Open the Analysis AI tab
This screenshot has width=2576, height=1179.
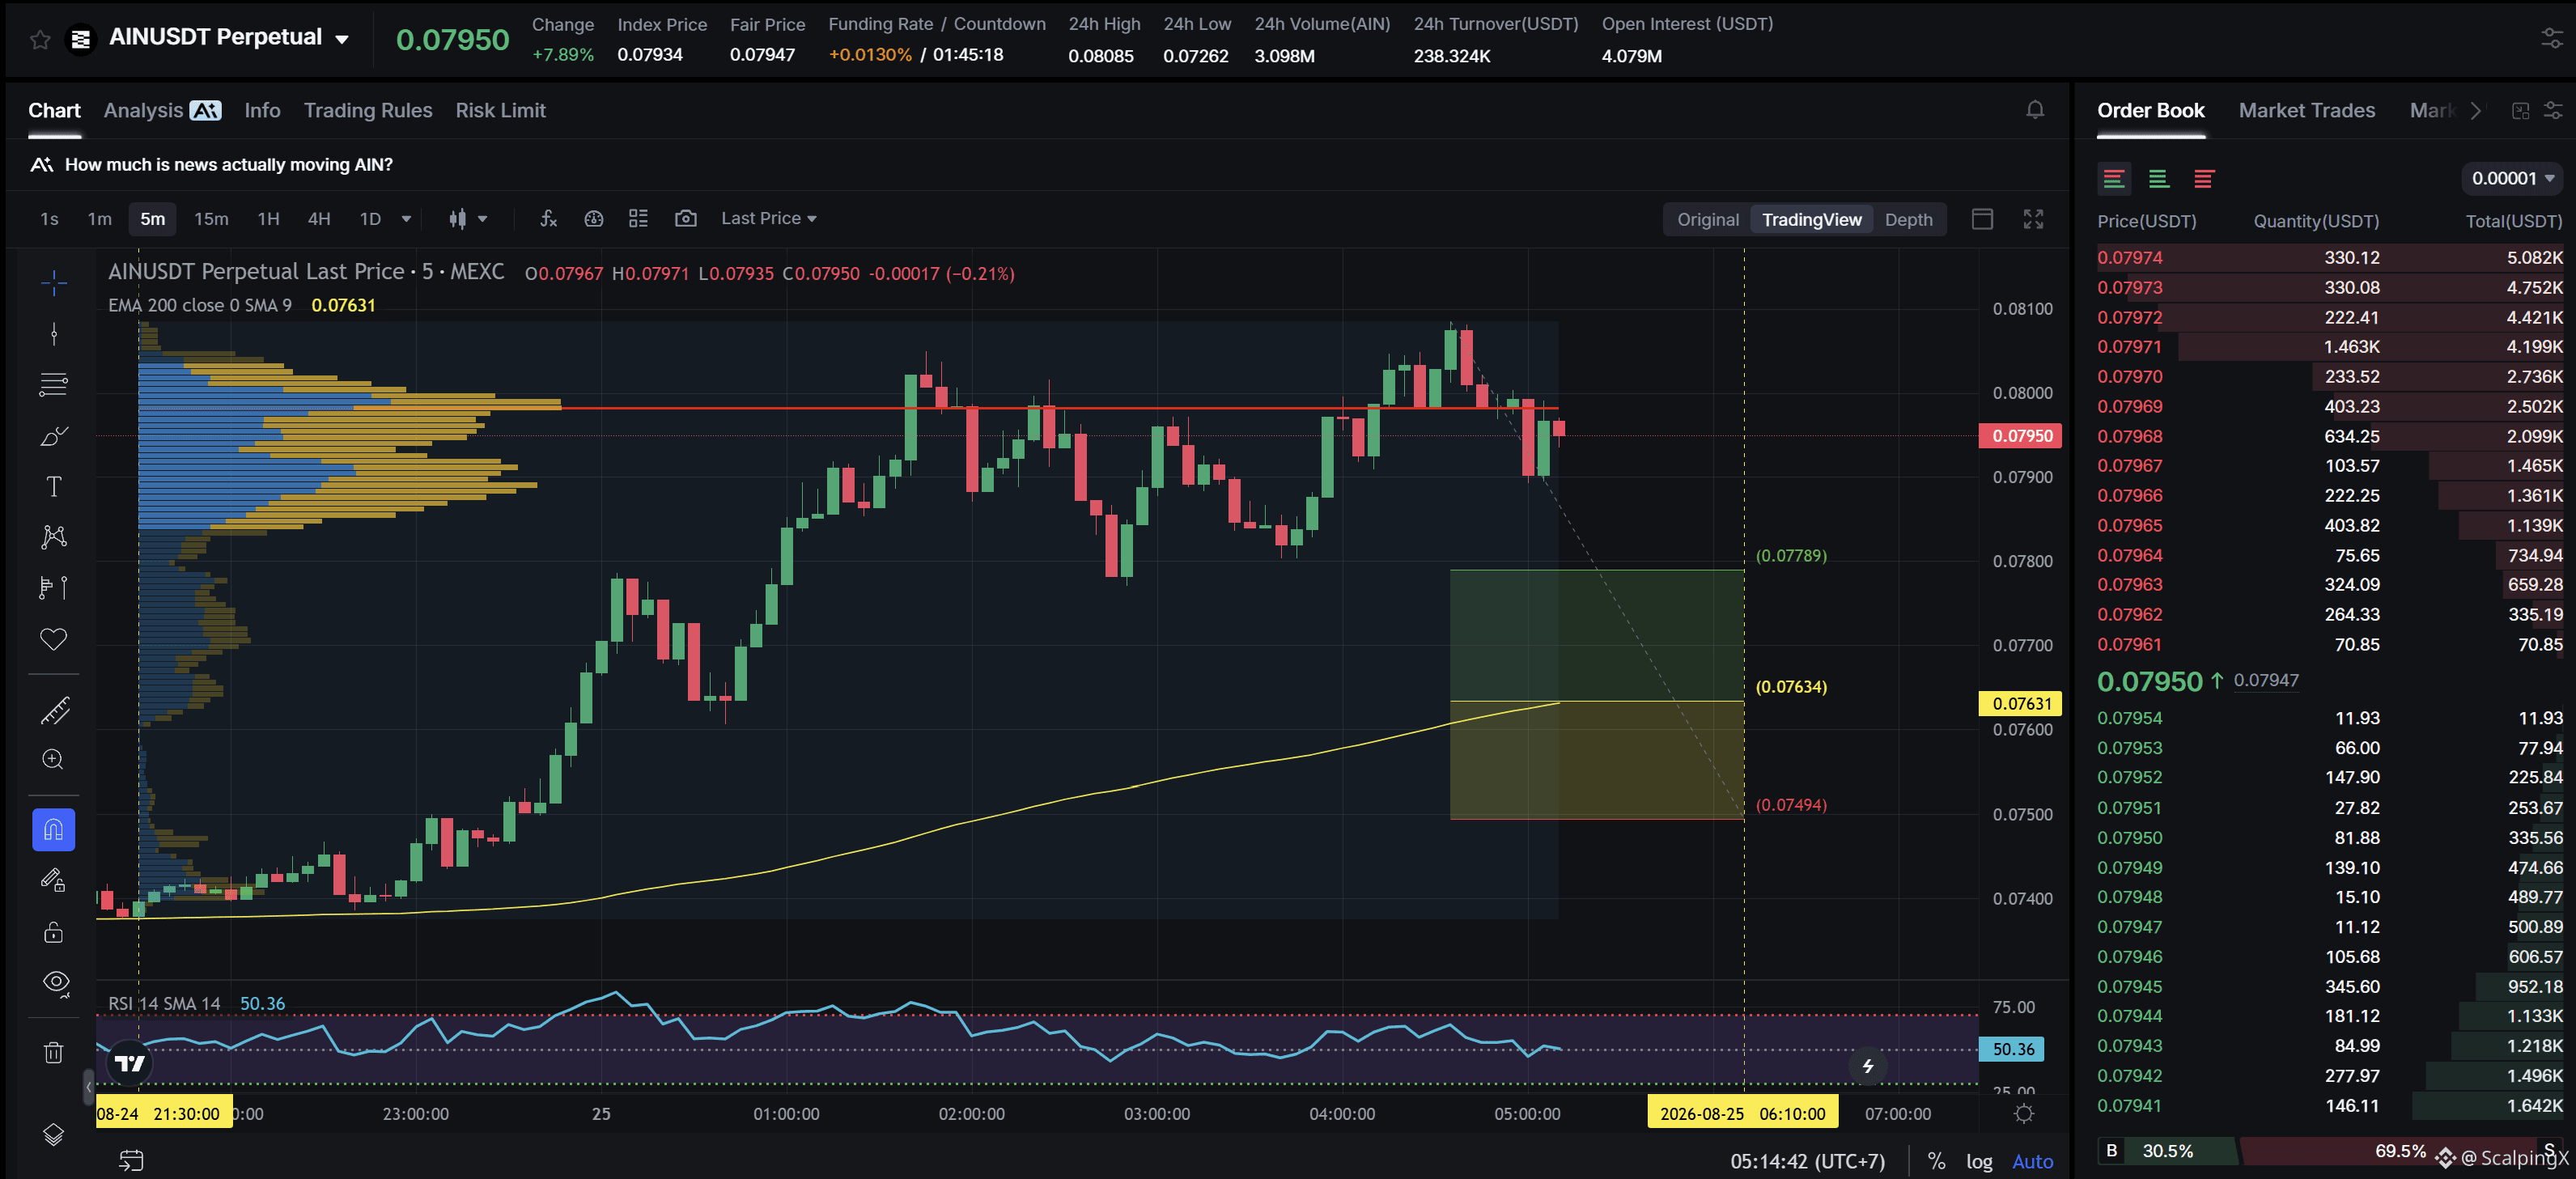[162, 111]
